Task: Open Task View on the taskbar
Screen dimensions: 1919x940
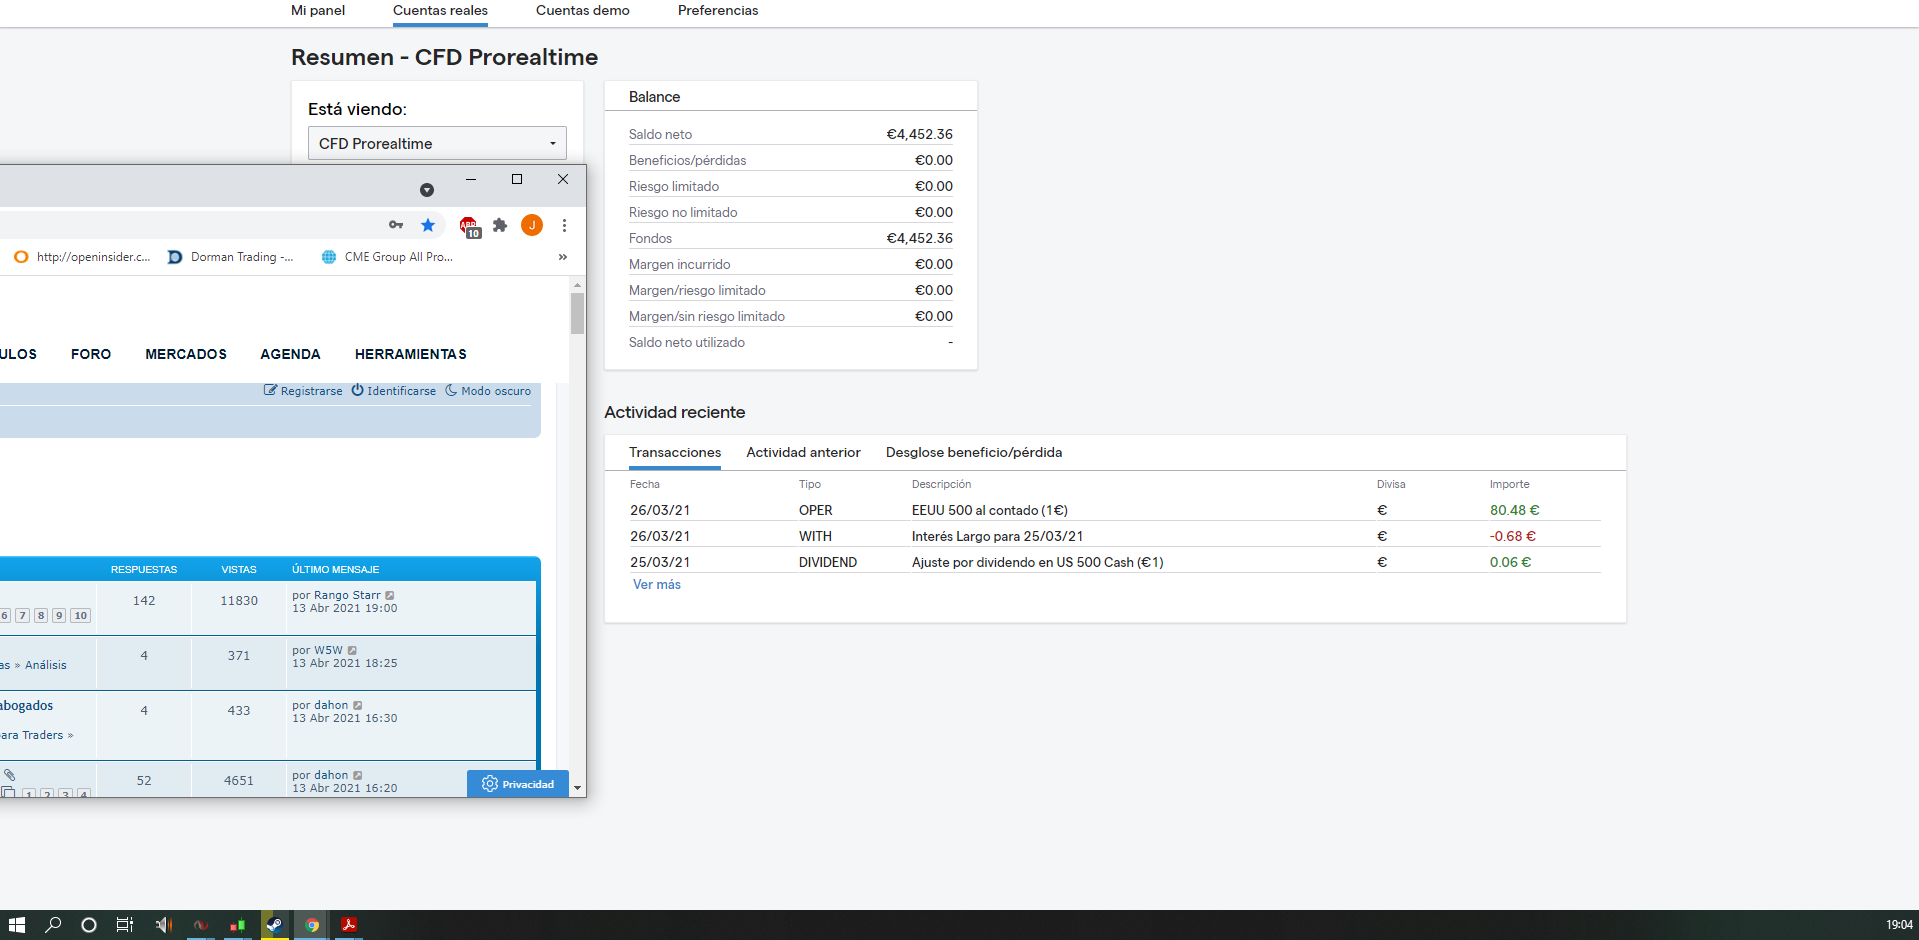Action: point(125,925)
